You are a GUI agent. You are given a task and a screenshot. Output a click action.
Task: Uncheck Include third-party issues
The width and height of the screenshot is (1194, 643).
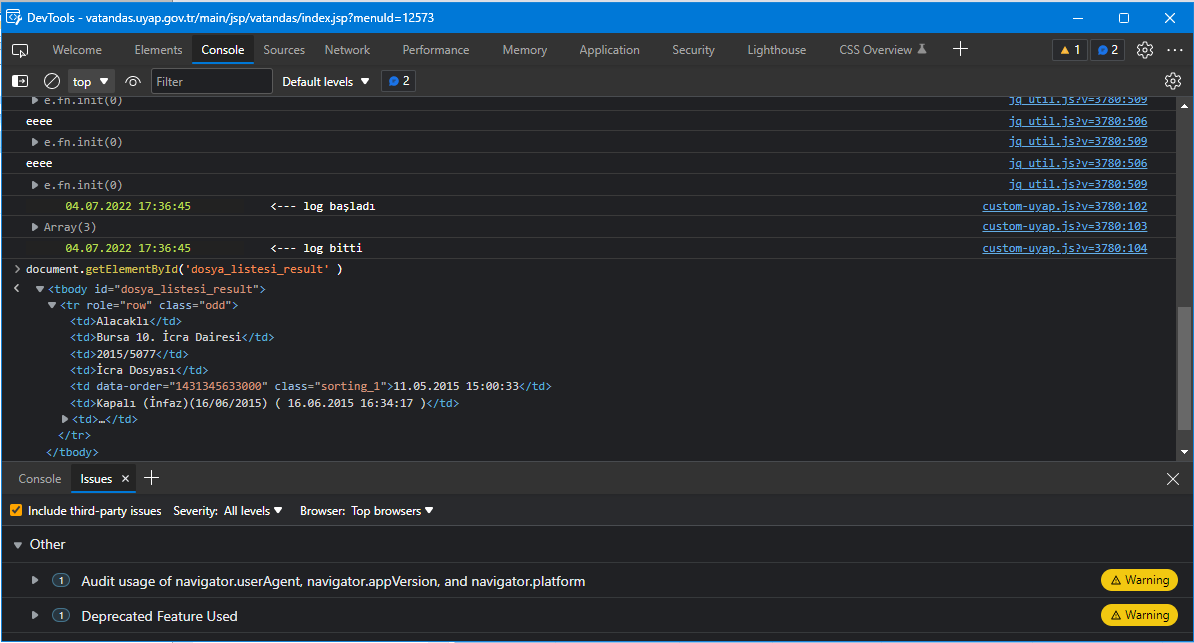pos(16,510)
